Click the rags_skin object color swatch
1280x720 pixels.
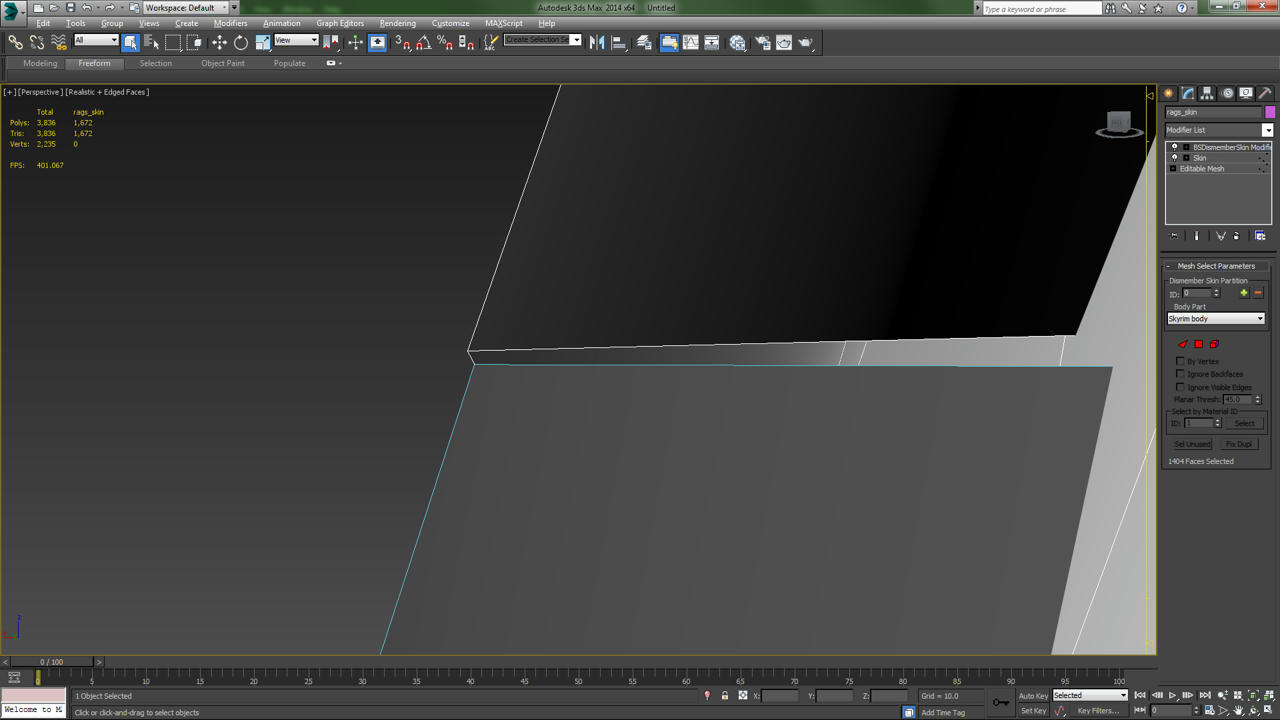[1270, 112]
